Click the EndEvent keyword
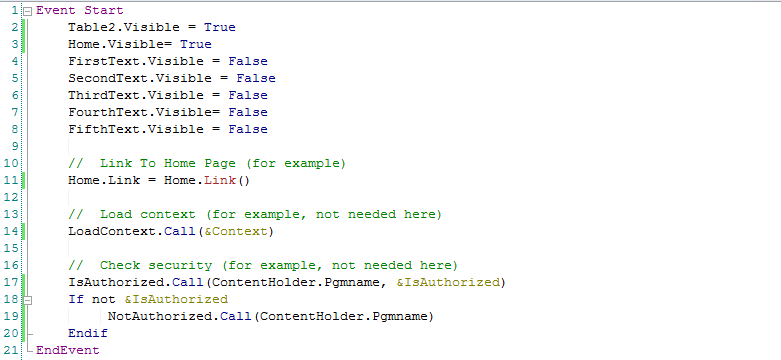781x360 pixels. tap(68, 350)
